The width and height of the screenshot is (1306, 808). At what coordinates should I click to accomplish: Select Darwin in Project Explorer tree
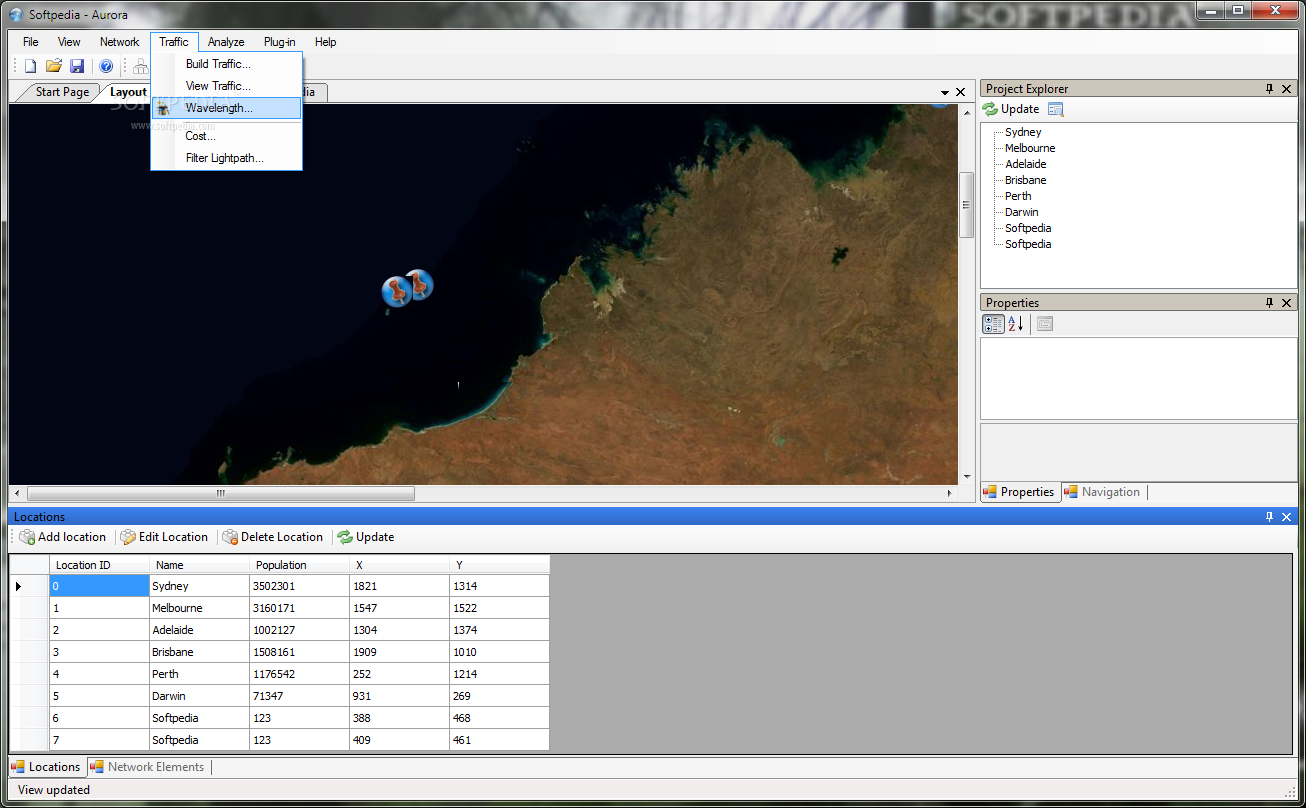(1022, 212)
